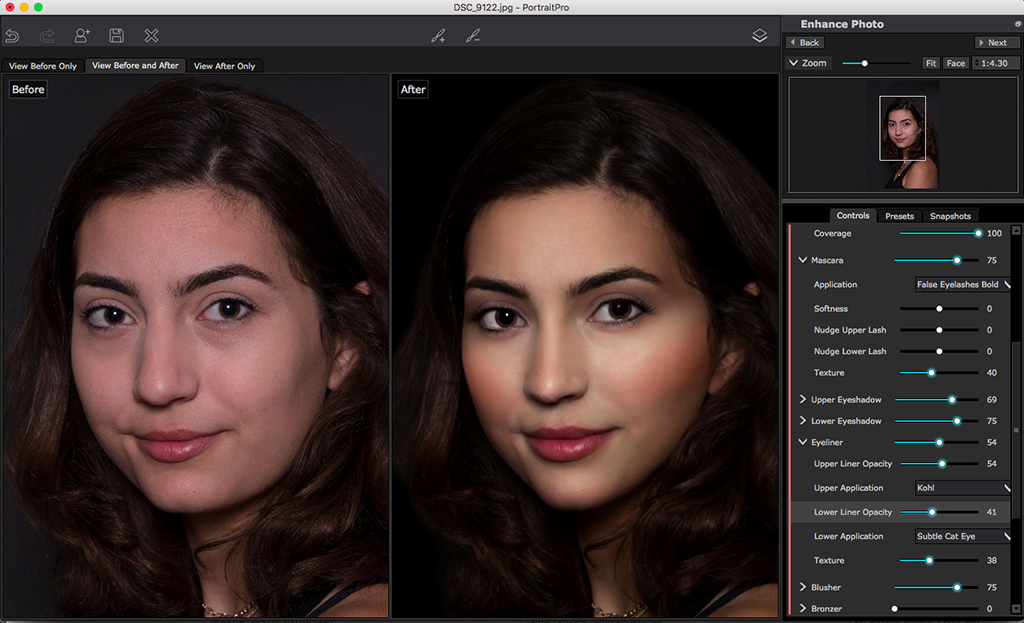Click the Next button

pos(996,42)
